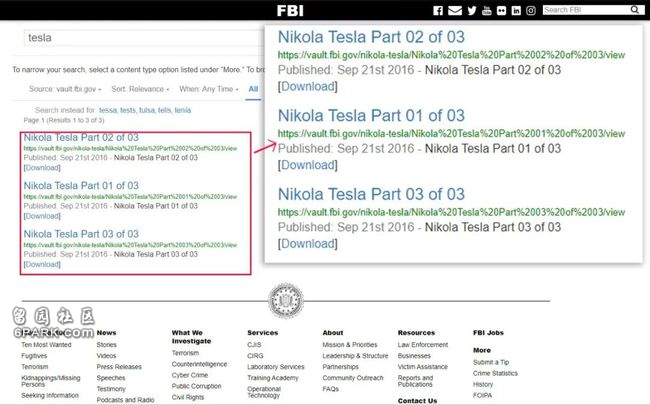Open Public Corruption footer link

[x=196, y=386]
